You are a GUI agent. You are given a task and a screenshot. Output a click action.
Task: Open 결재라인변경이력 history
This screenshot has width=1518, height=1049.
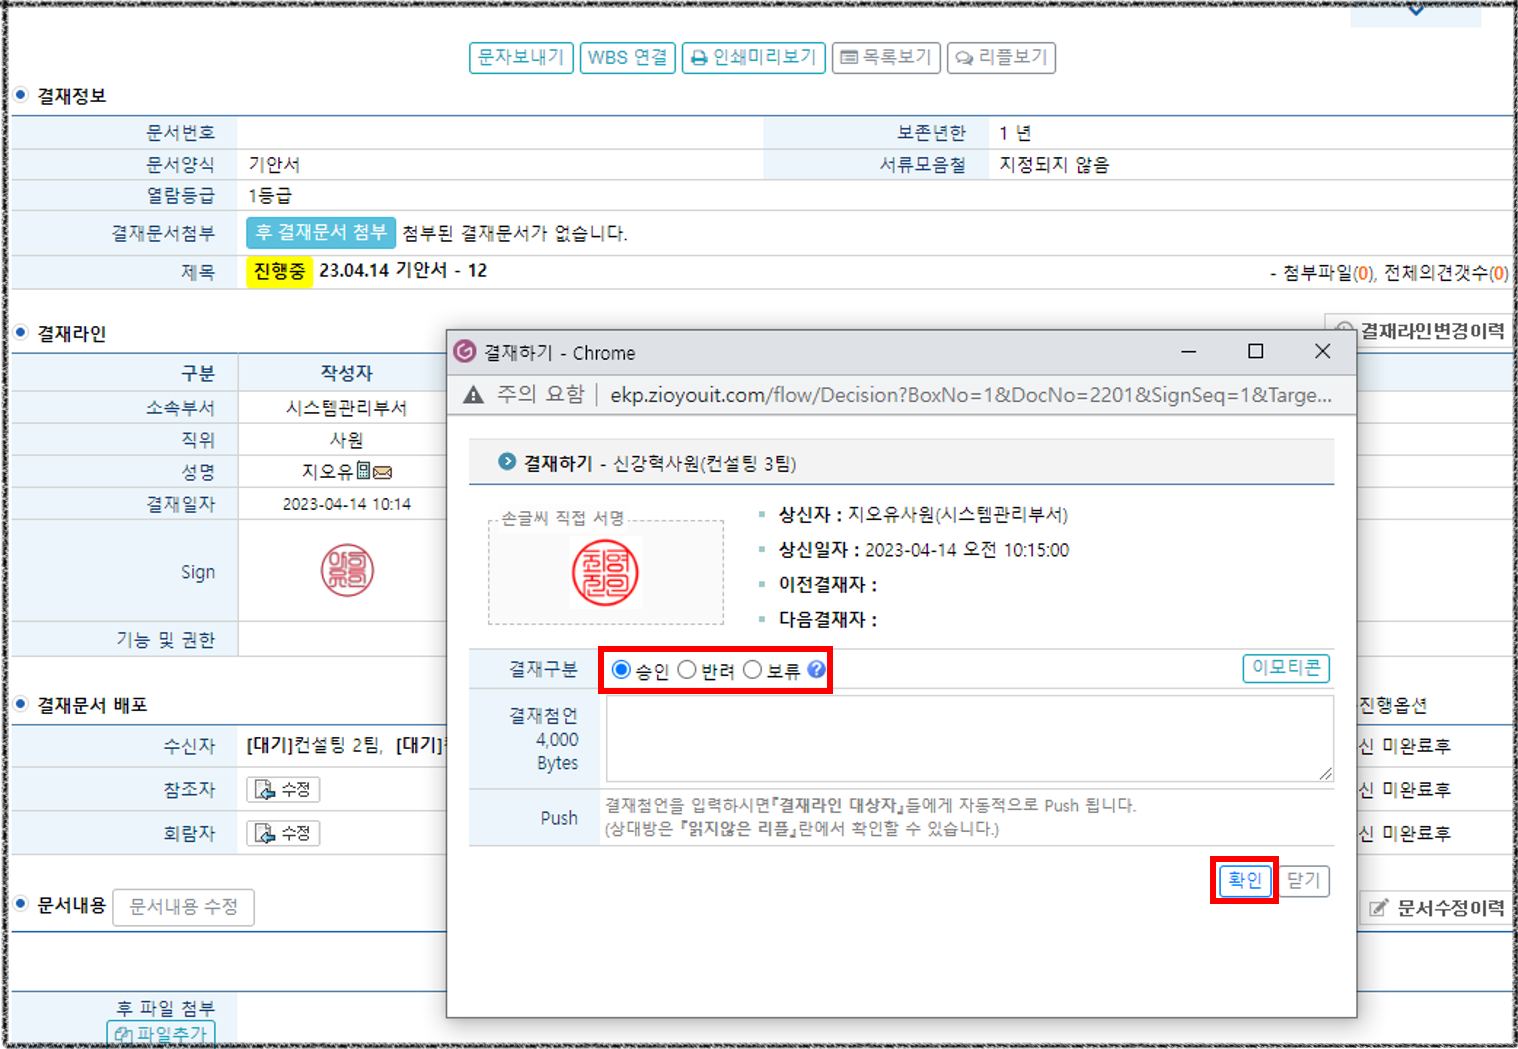click(x=1420, y=331)
